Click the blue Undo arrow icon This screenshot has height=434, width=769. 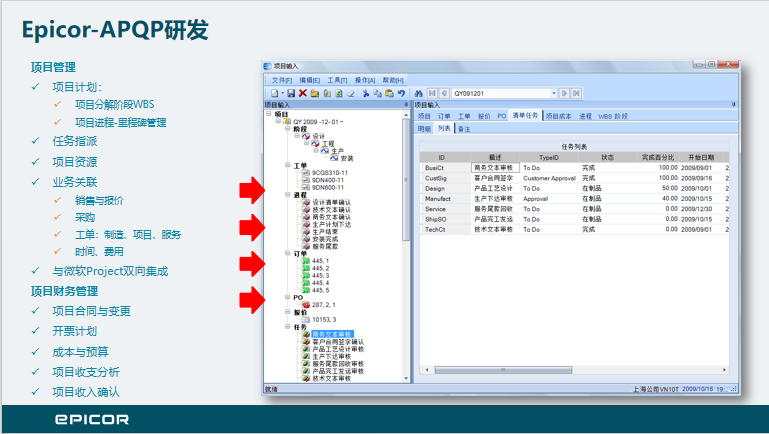[401, 93]
